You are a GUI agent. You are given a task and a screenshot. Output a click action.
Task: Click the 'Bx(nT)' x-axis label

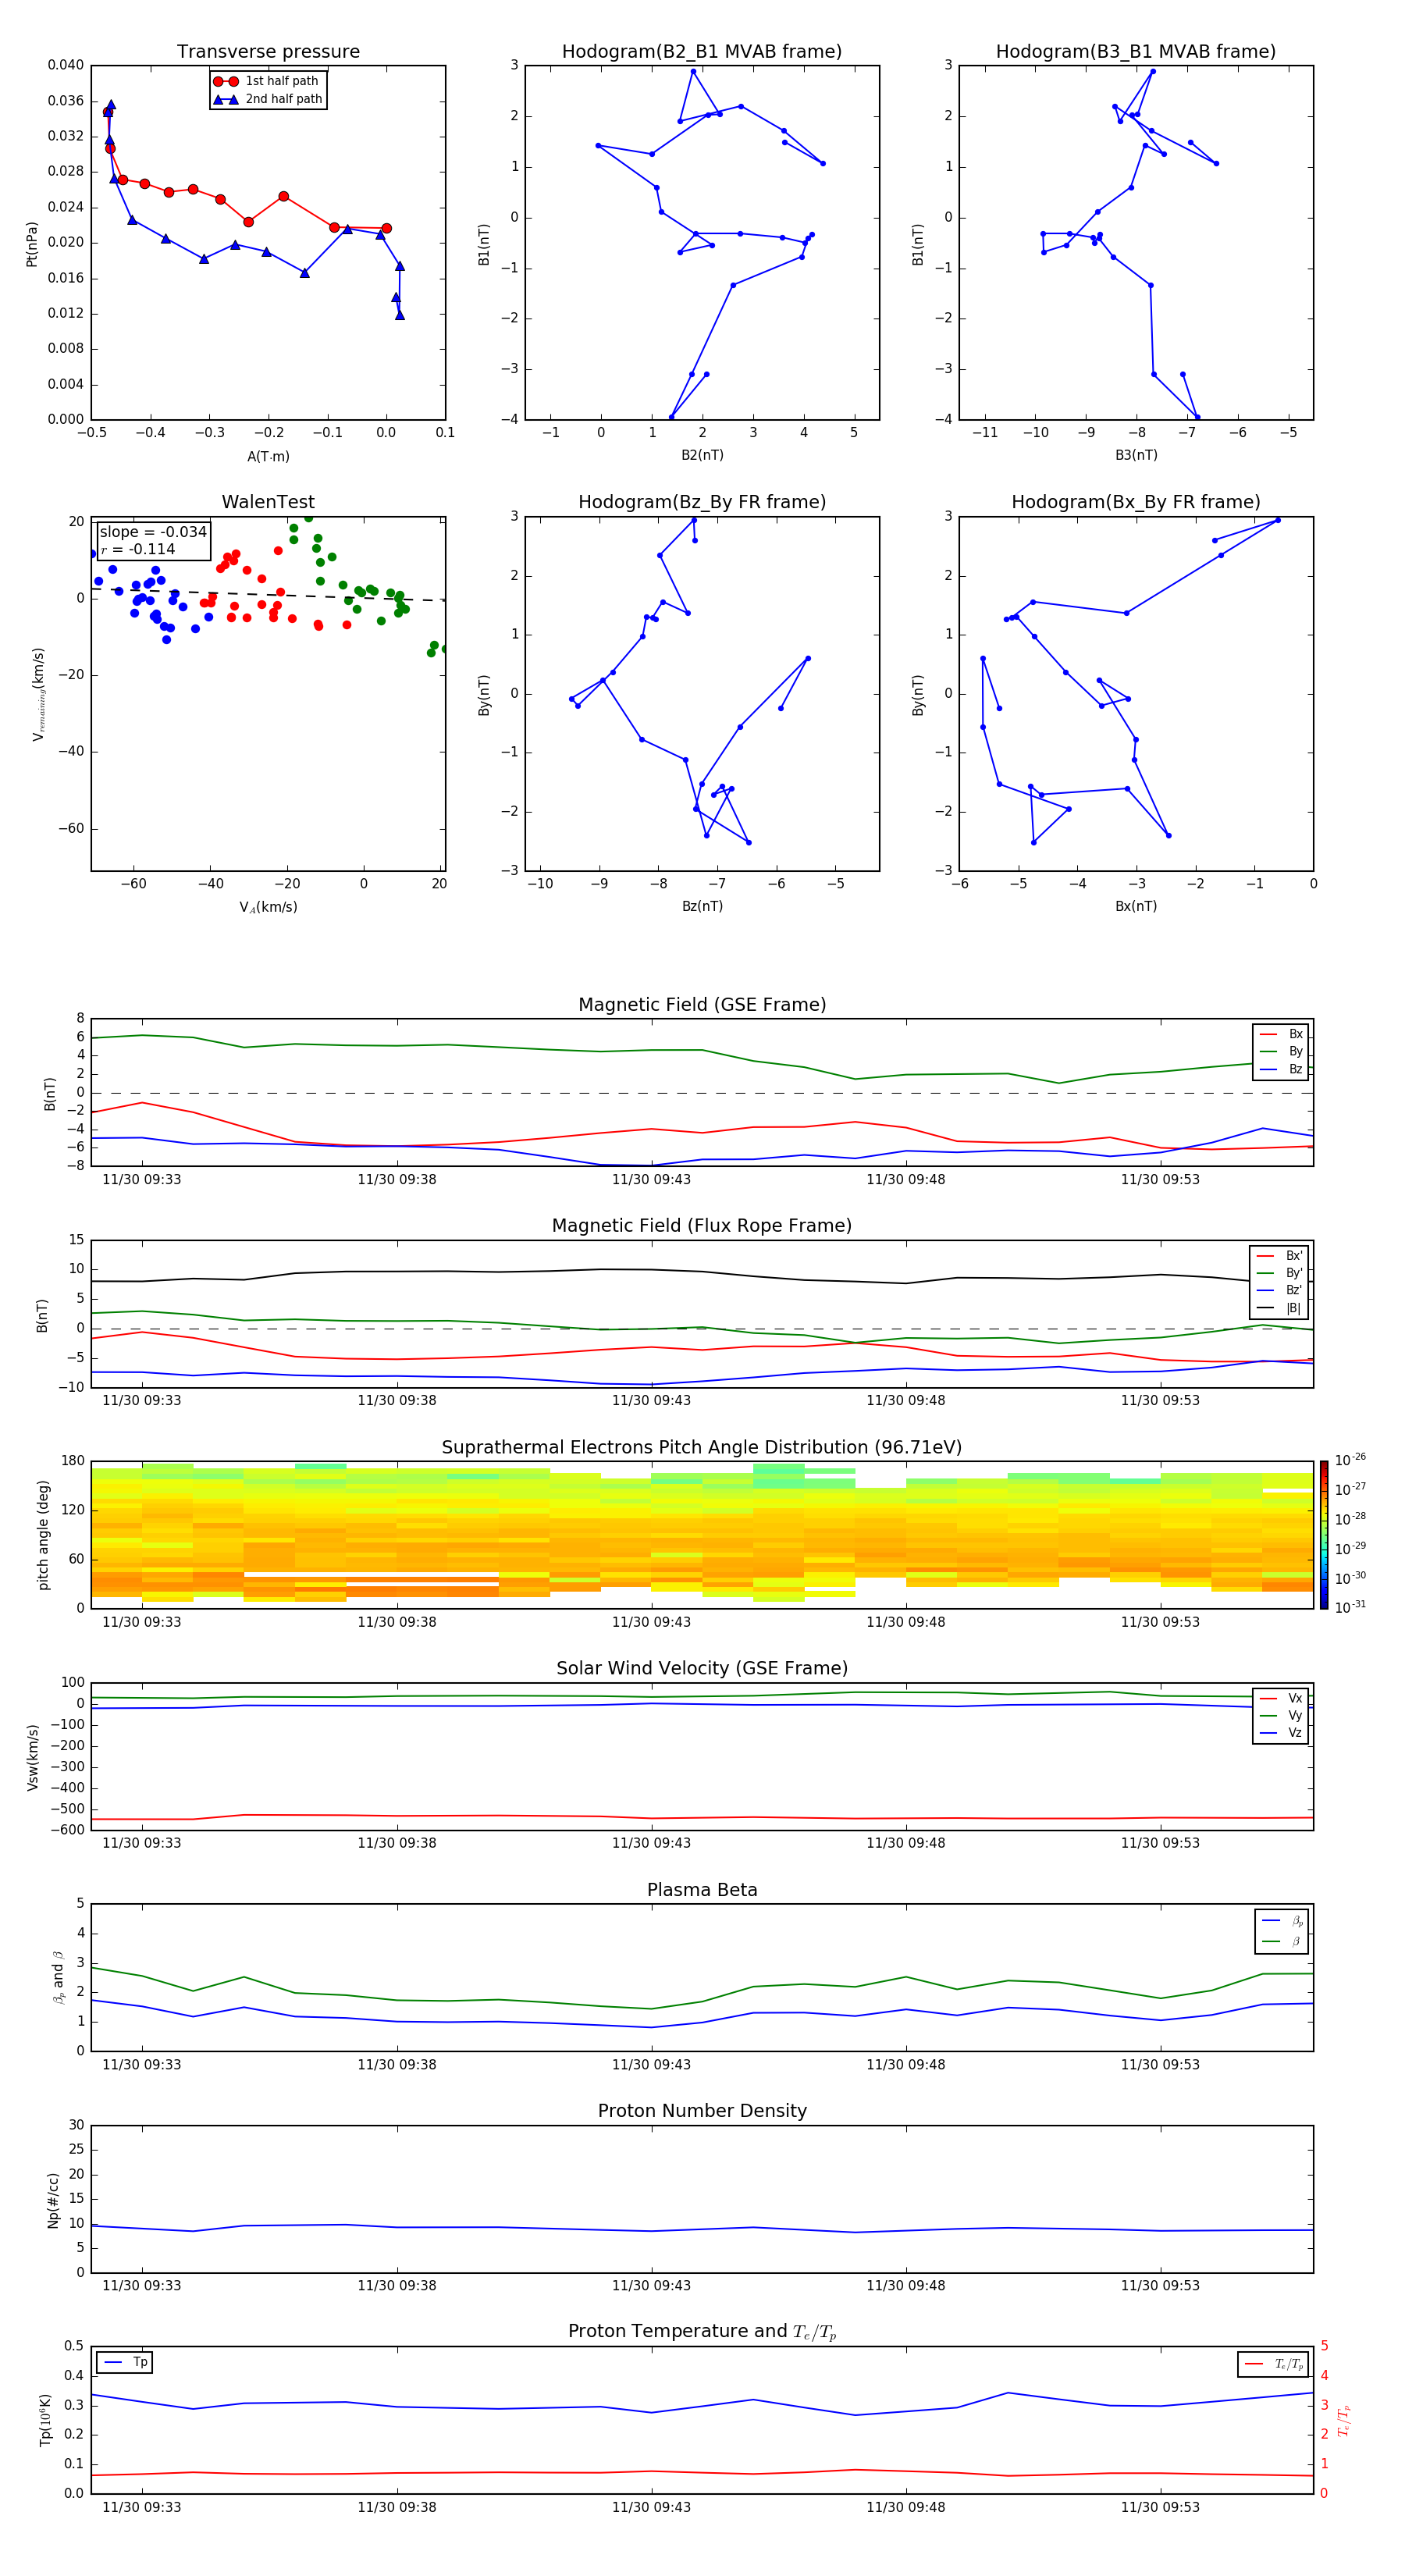pos(1136,906)
